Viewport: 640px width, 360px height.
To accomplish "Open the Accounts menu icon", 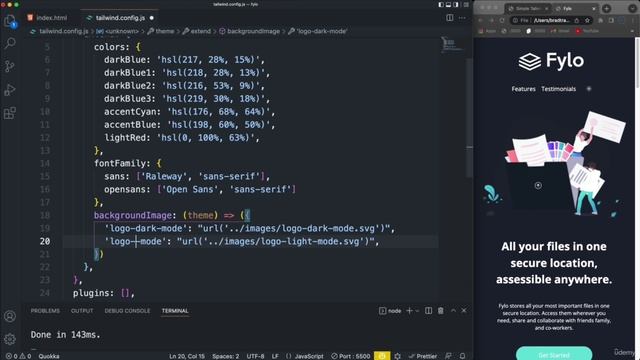I will click(10, 316).
